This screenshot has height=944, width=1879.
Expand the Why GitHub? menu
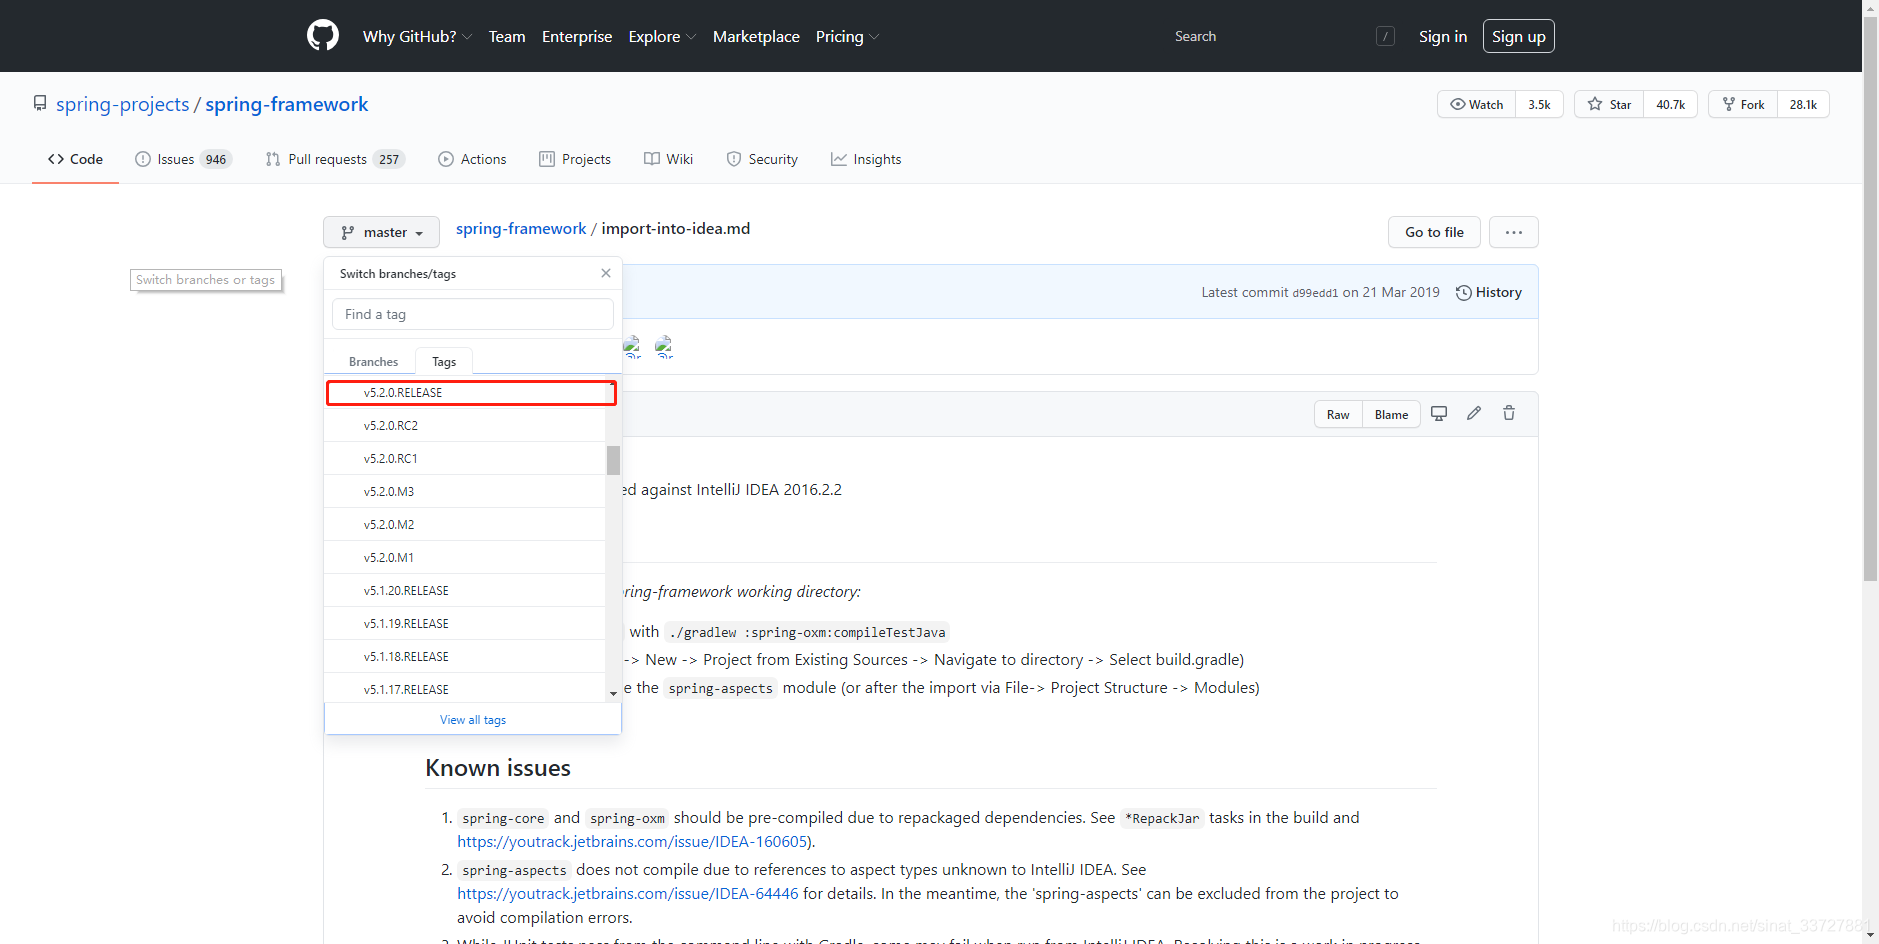[417, 36]
